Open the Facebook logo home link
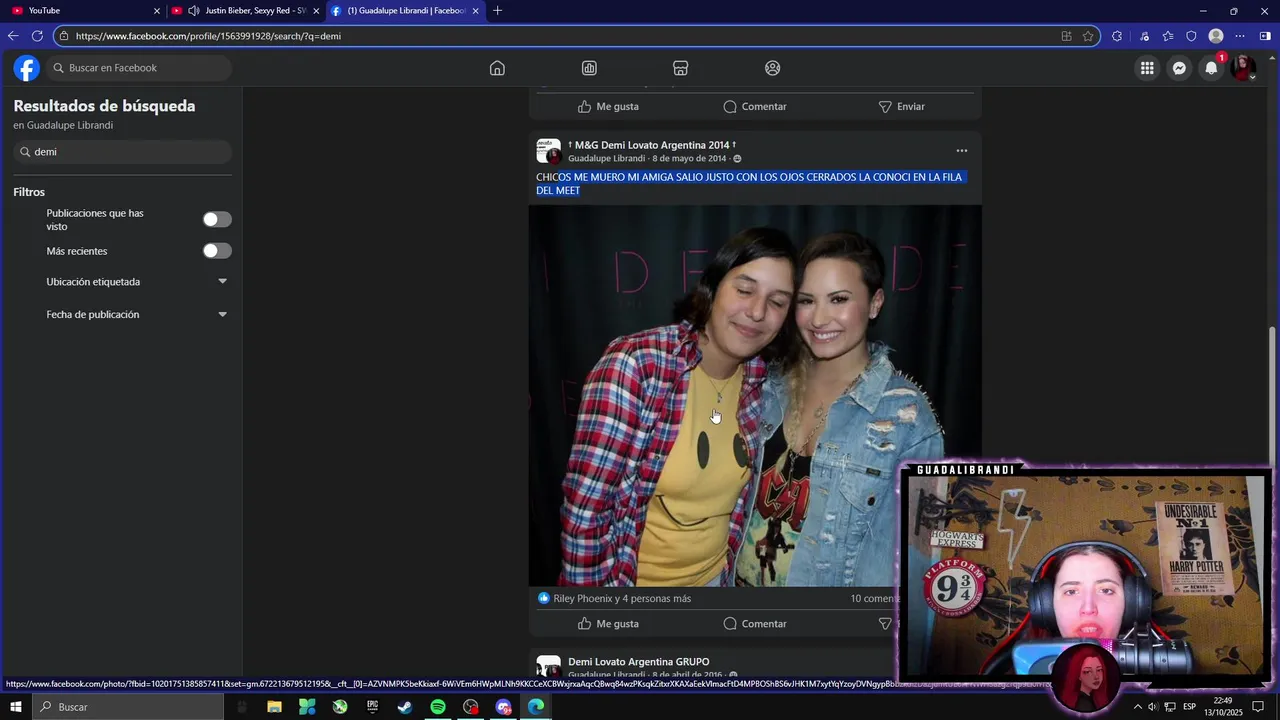1280x720 pixels. point(27,68)
